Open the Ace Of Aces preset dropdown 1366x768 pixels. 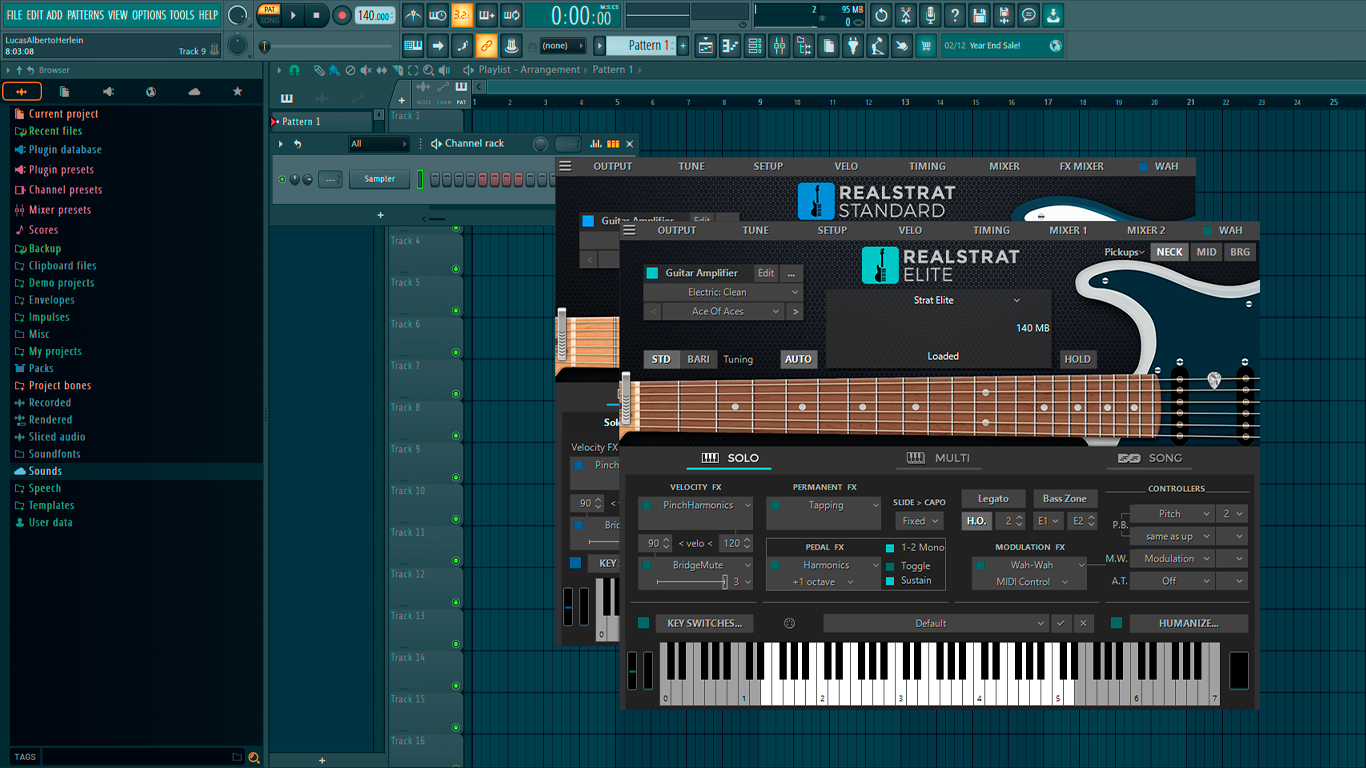[723, 312]
